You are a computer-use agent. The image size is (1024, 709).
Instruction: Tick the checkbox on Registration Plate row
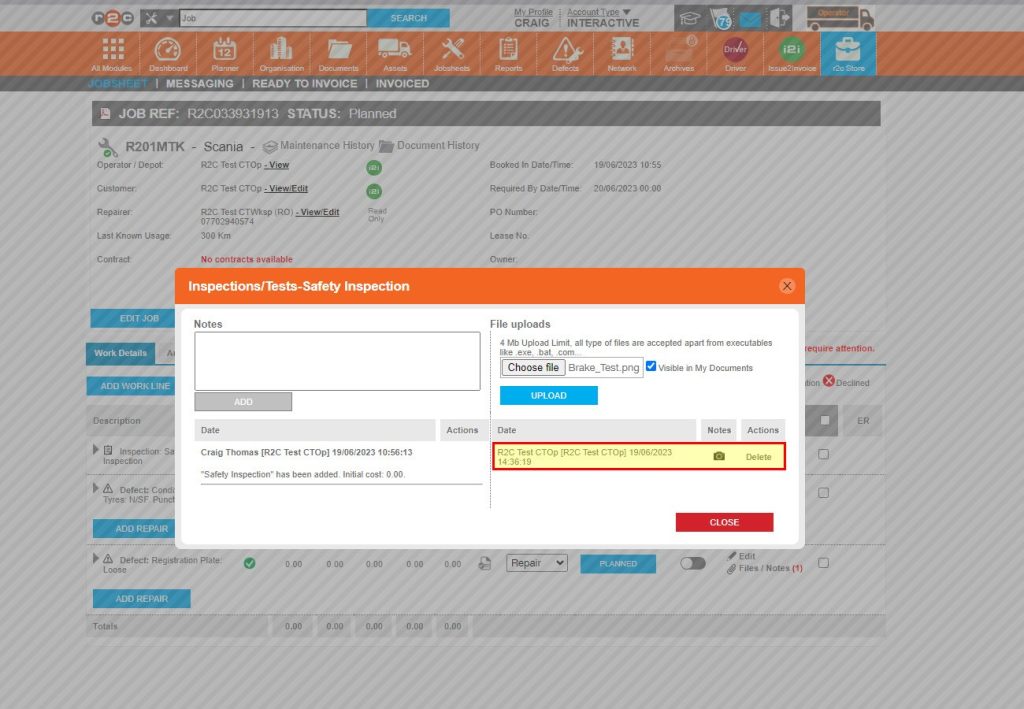coord(823,563)
